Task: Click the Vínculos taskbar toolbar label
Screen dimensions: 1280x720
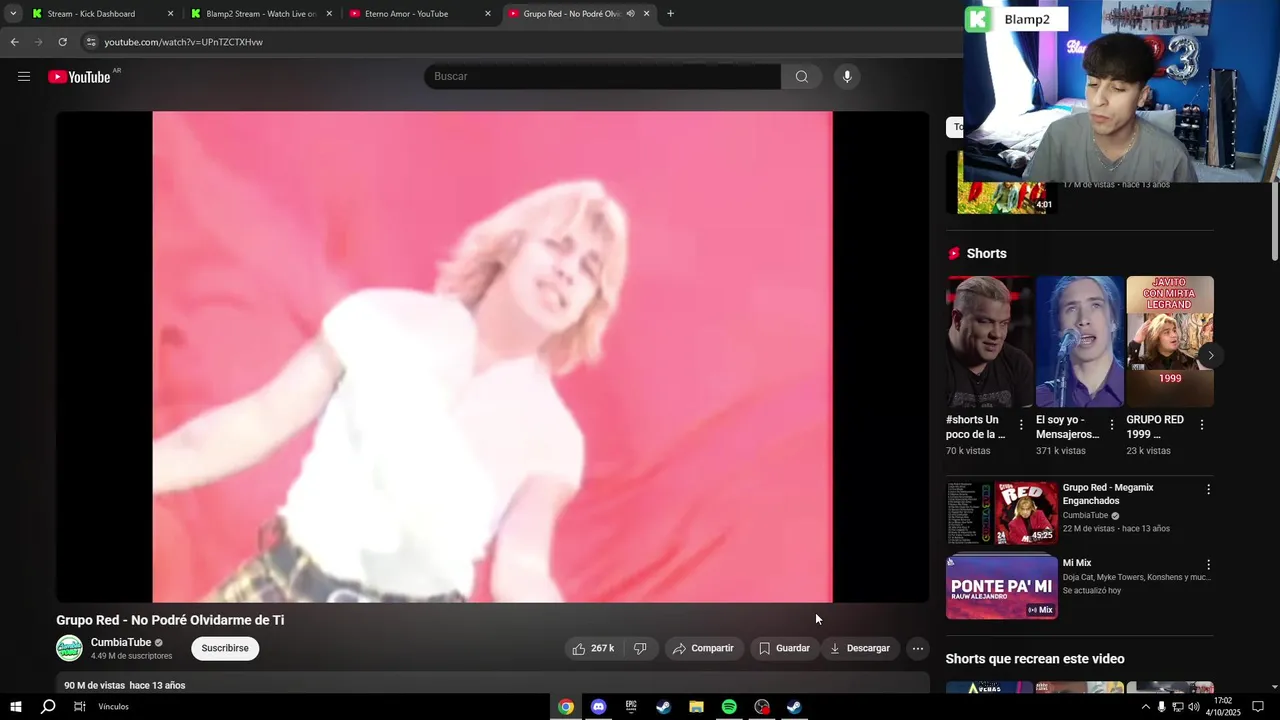Action: (x=114, y=707)
